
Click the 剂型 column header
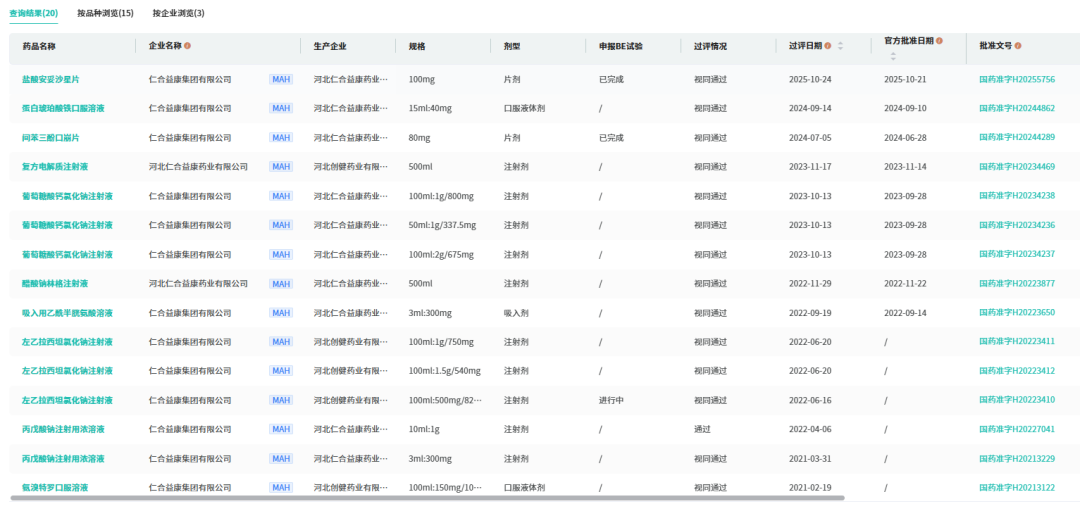pyautogui.click(x=512, y=46)
